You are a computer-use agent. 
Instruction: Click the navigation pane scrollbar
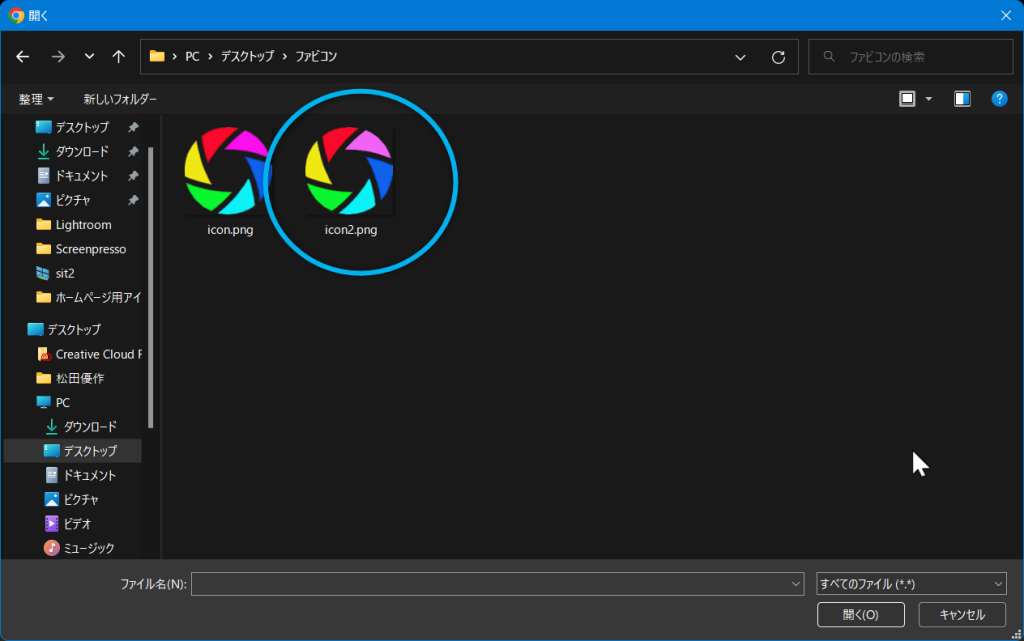click(x=151, y=287)
